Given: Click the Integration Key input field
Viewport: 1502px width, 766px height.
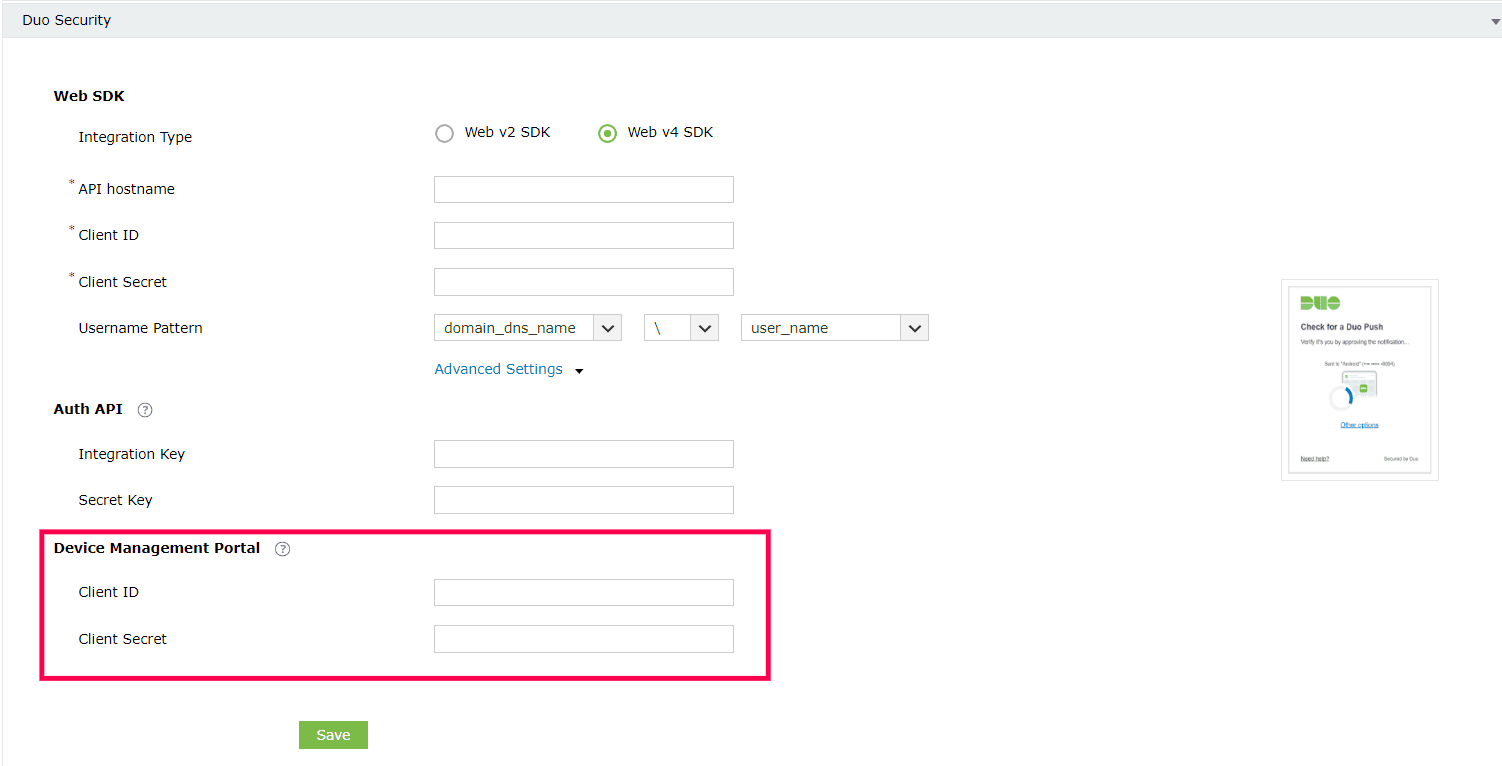Looking at the screenshot, I should tap(583, 454).
